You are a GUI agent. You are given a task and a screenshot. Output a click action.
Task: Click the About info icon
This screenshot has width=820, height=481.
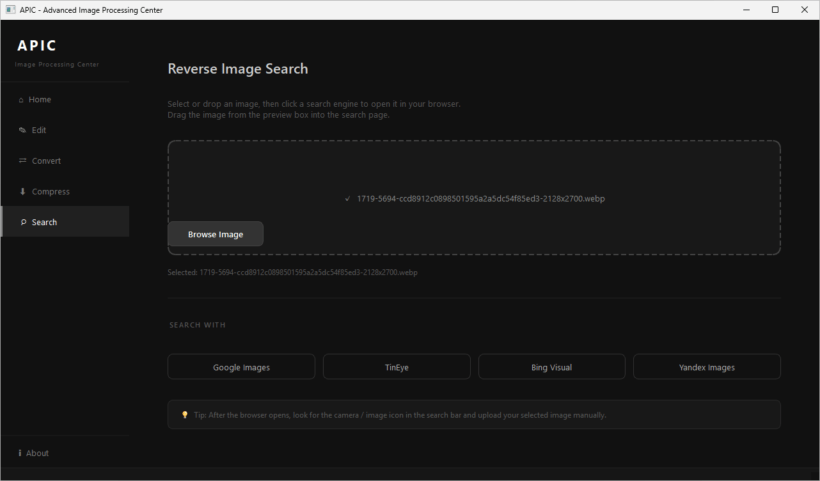(20, 453)
